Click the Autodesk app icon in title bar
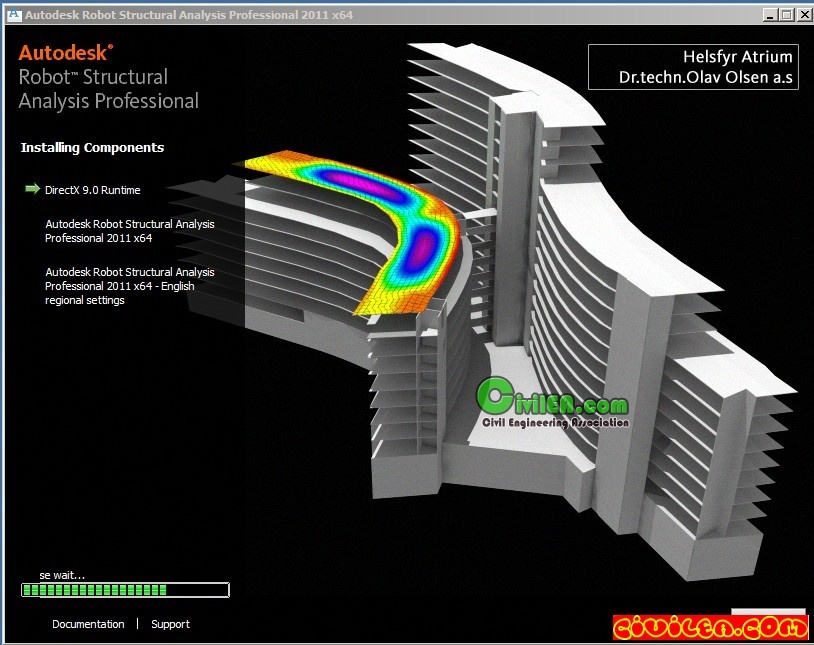814x645 pixels. click(x=14, y=15)
